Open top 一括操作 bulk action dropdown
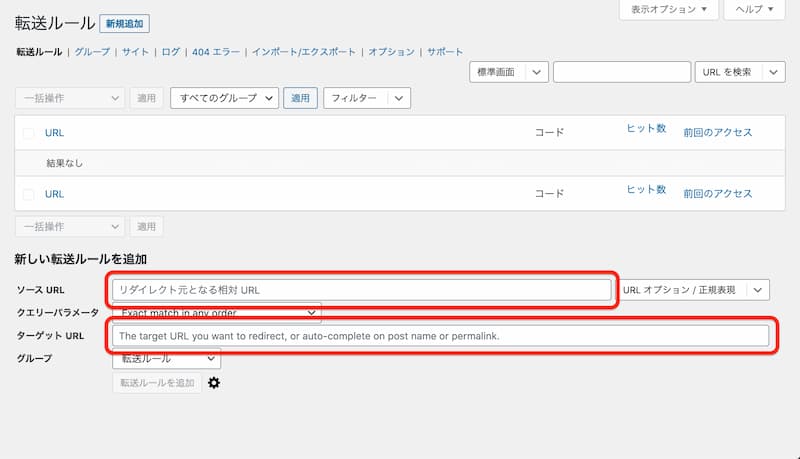 pyautogui.click(x=70, y=98)
